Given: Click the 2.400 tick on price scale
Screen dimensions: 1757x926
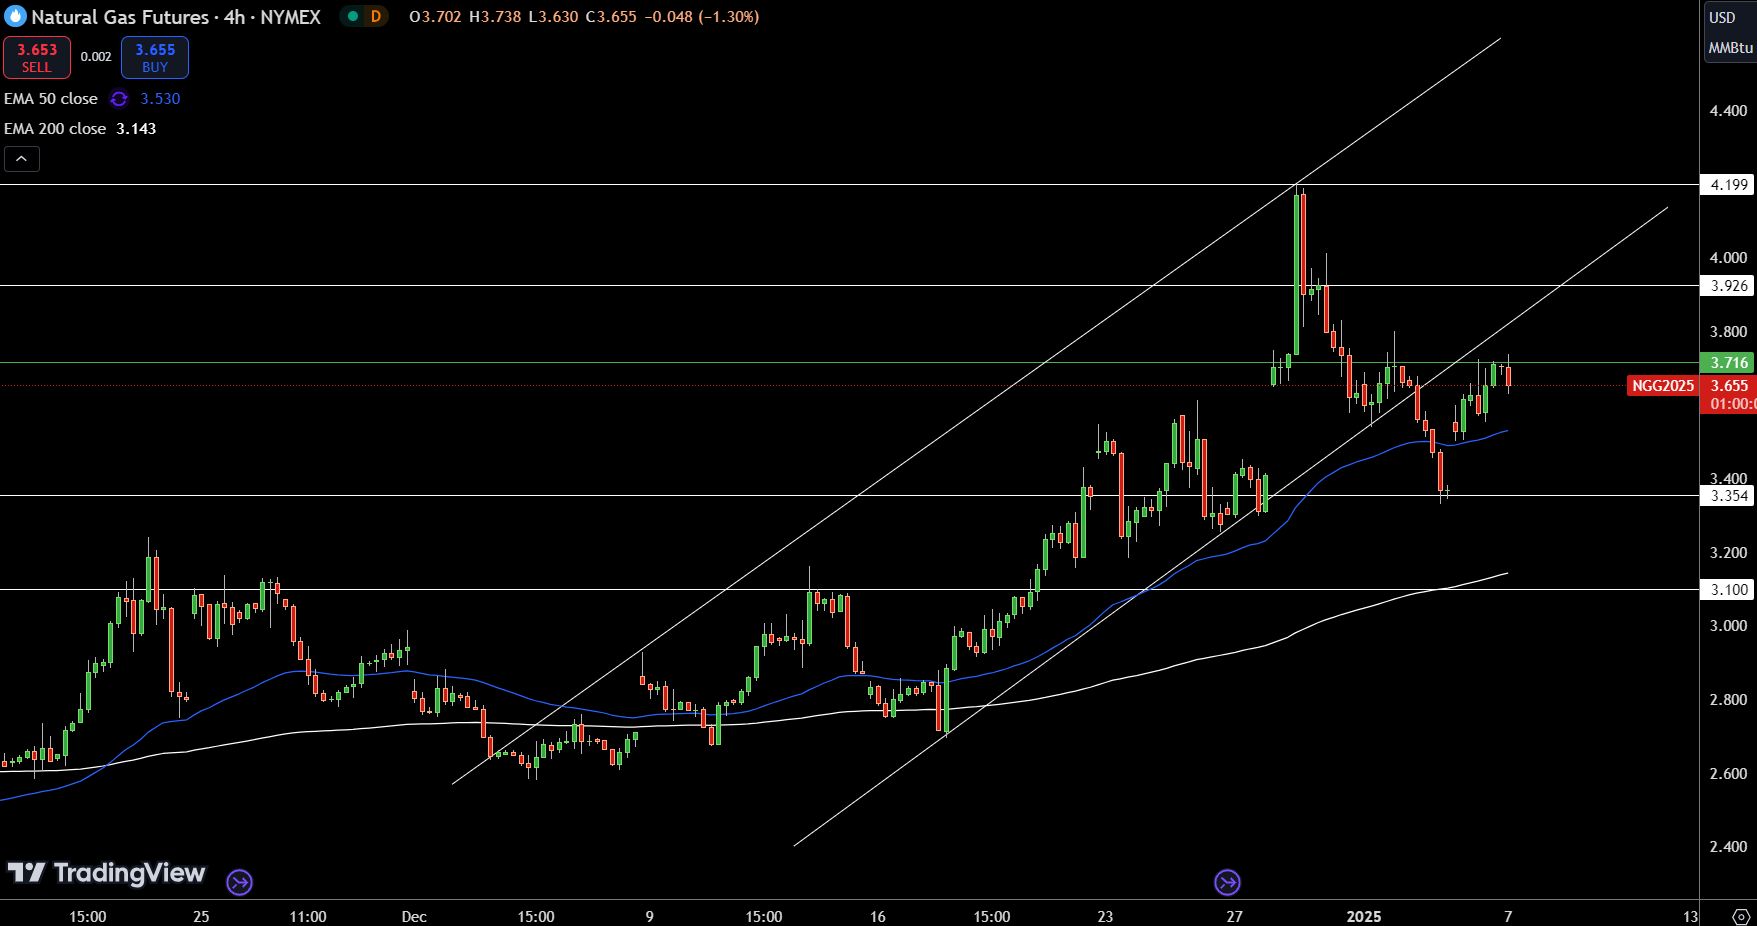Looking at the screenshot, I should (x=1728, y=847).
